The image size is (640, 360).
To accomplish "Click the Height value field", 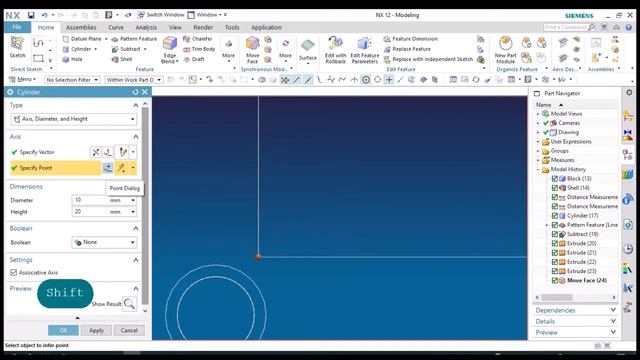I will coord(91,212).
